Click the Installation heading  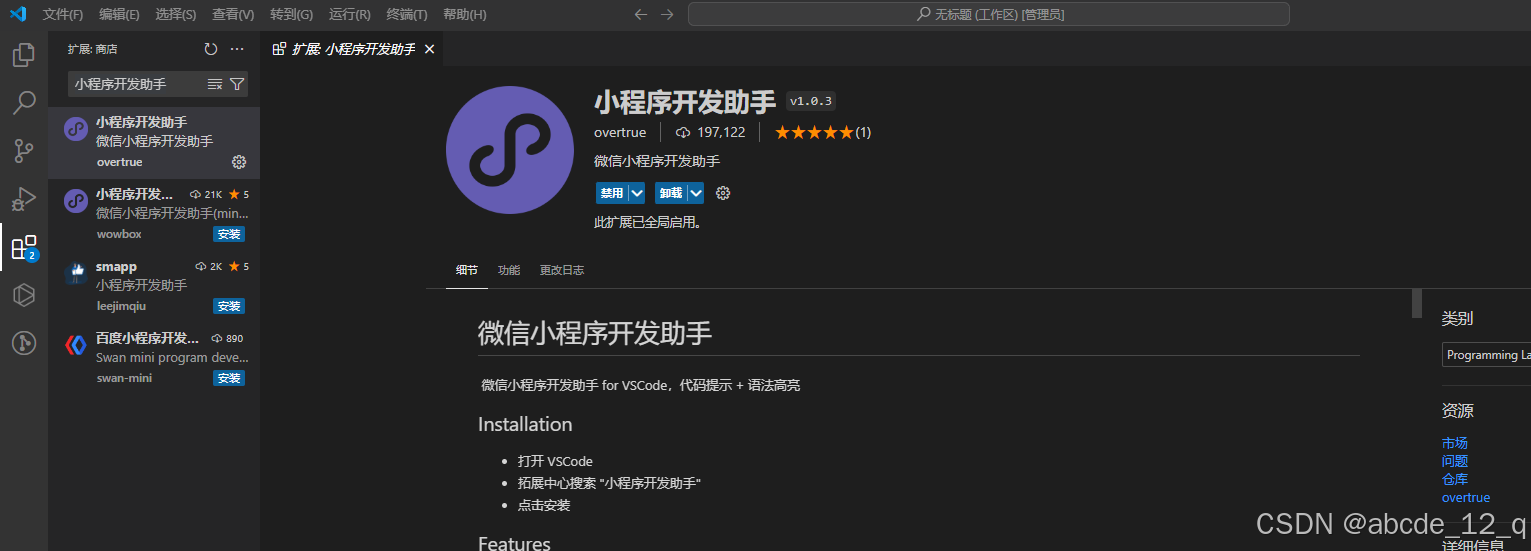tap(525, 424)
